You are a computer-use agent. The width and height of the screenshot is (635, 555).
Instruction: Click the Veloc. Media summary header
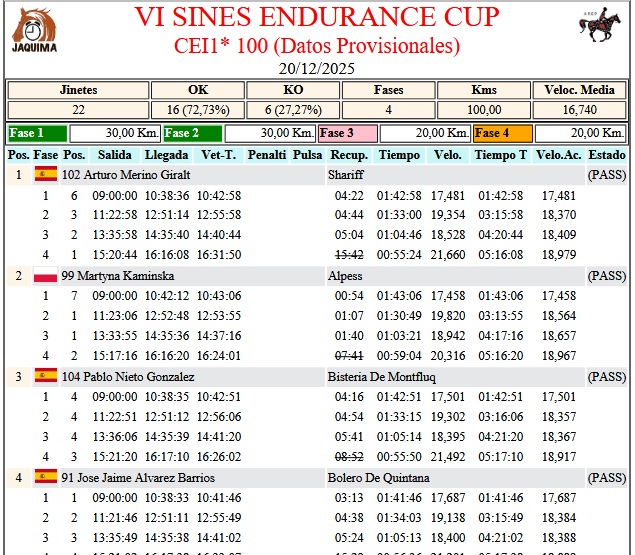[580, 90]
